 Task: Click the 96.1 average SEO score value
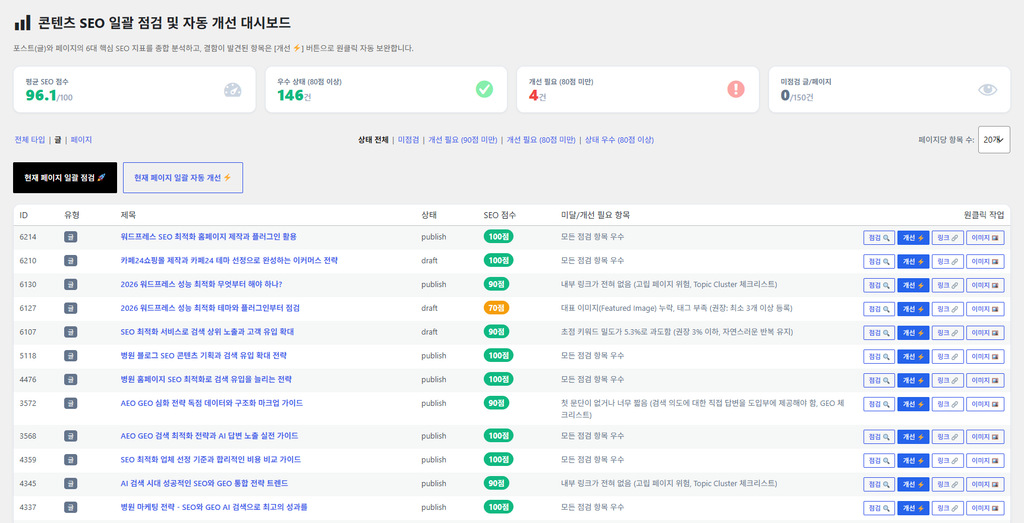click(40, 95)
